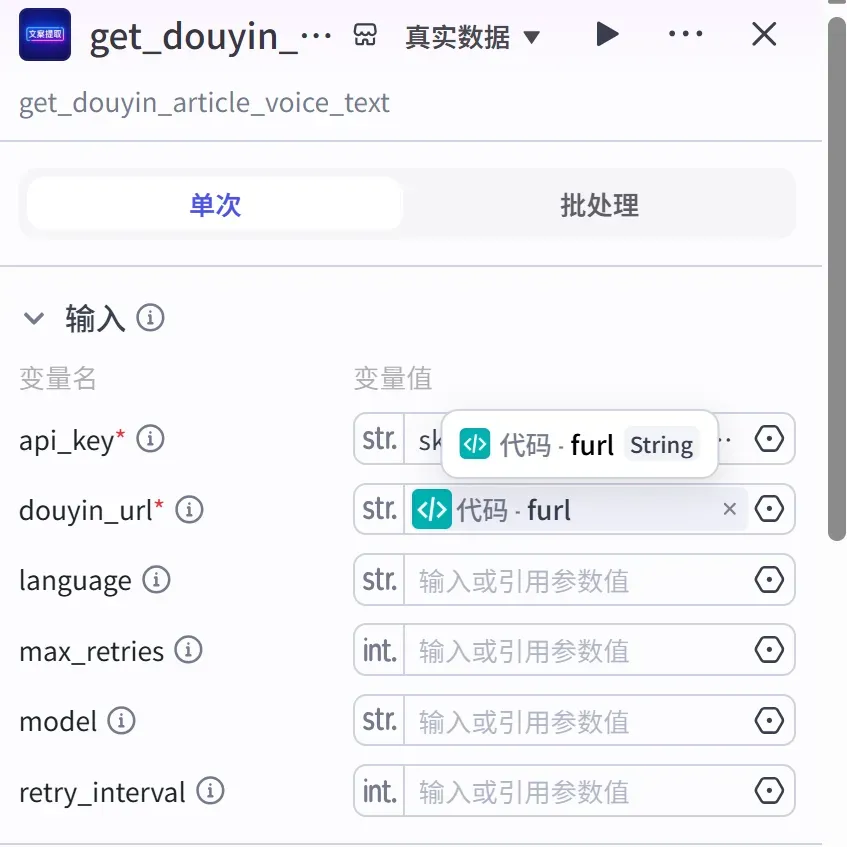The image size is (847, 847).
Task: Close the node configuration panel
Action: click(x=764, y=35)
